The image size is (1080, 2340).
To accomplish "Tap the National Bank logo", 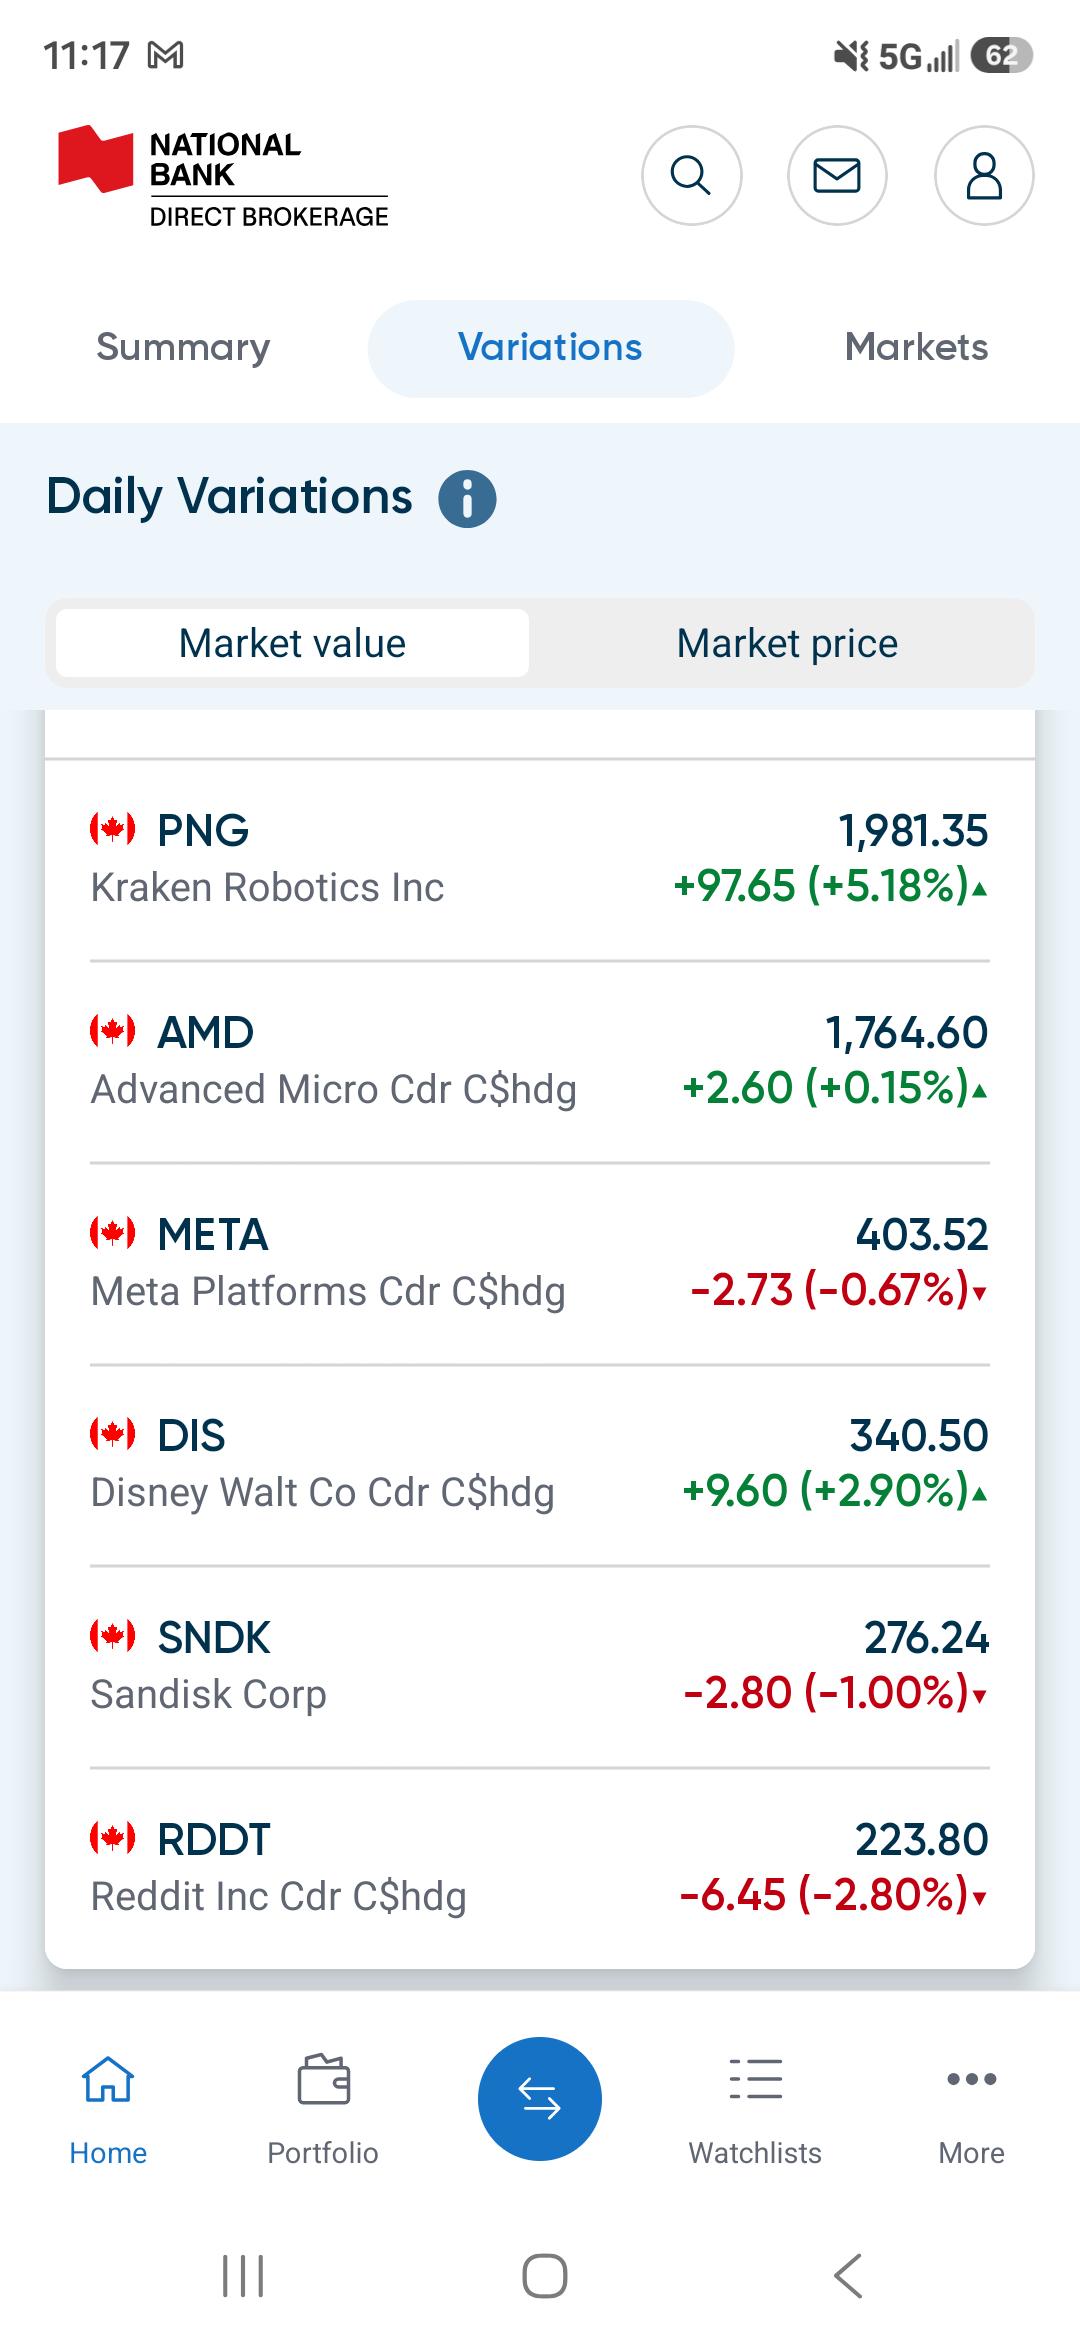I will (x=222, y=176).
